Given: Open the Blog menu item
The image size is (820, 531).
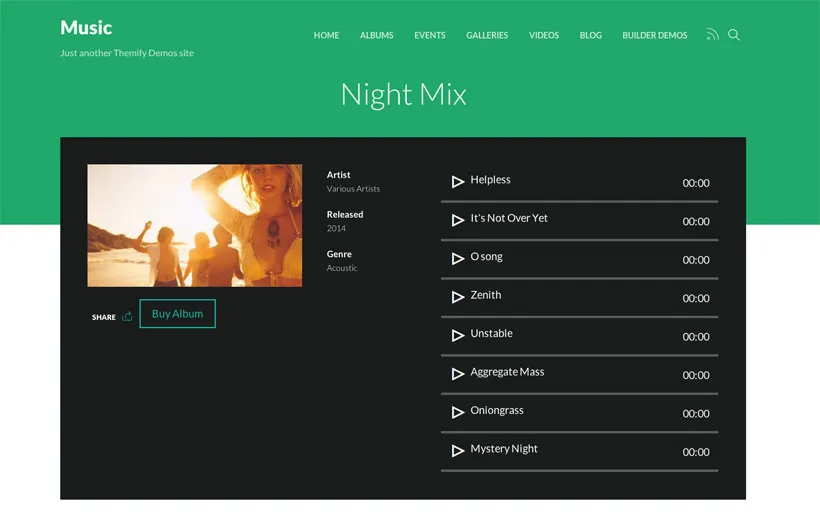Looking at the screenshot, I should click(x=591, y=36).
